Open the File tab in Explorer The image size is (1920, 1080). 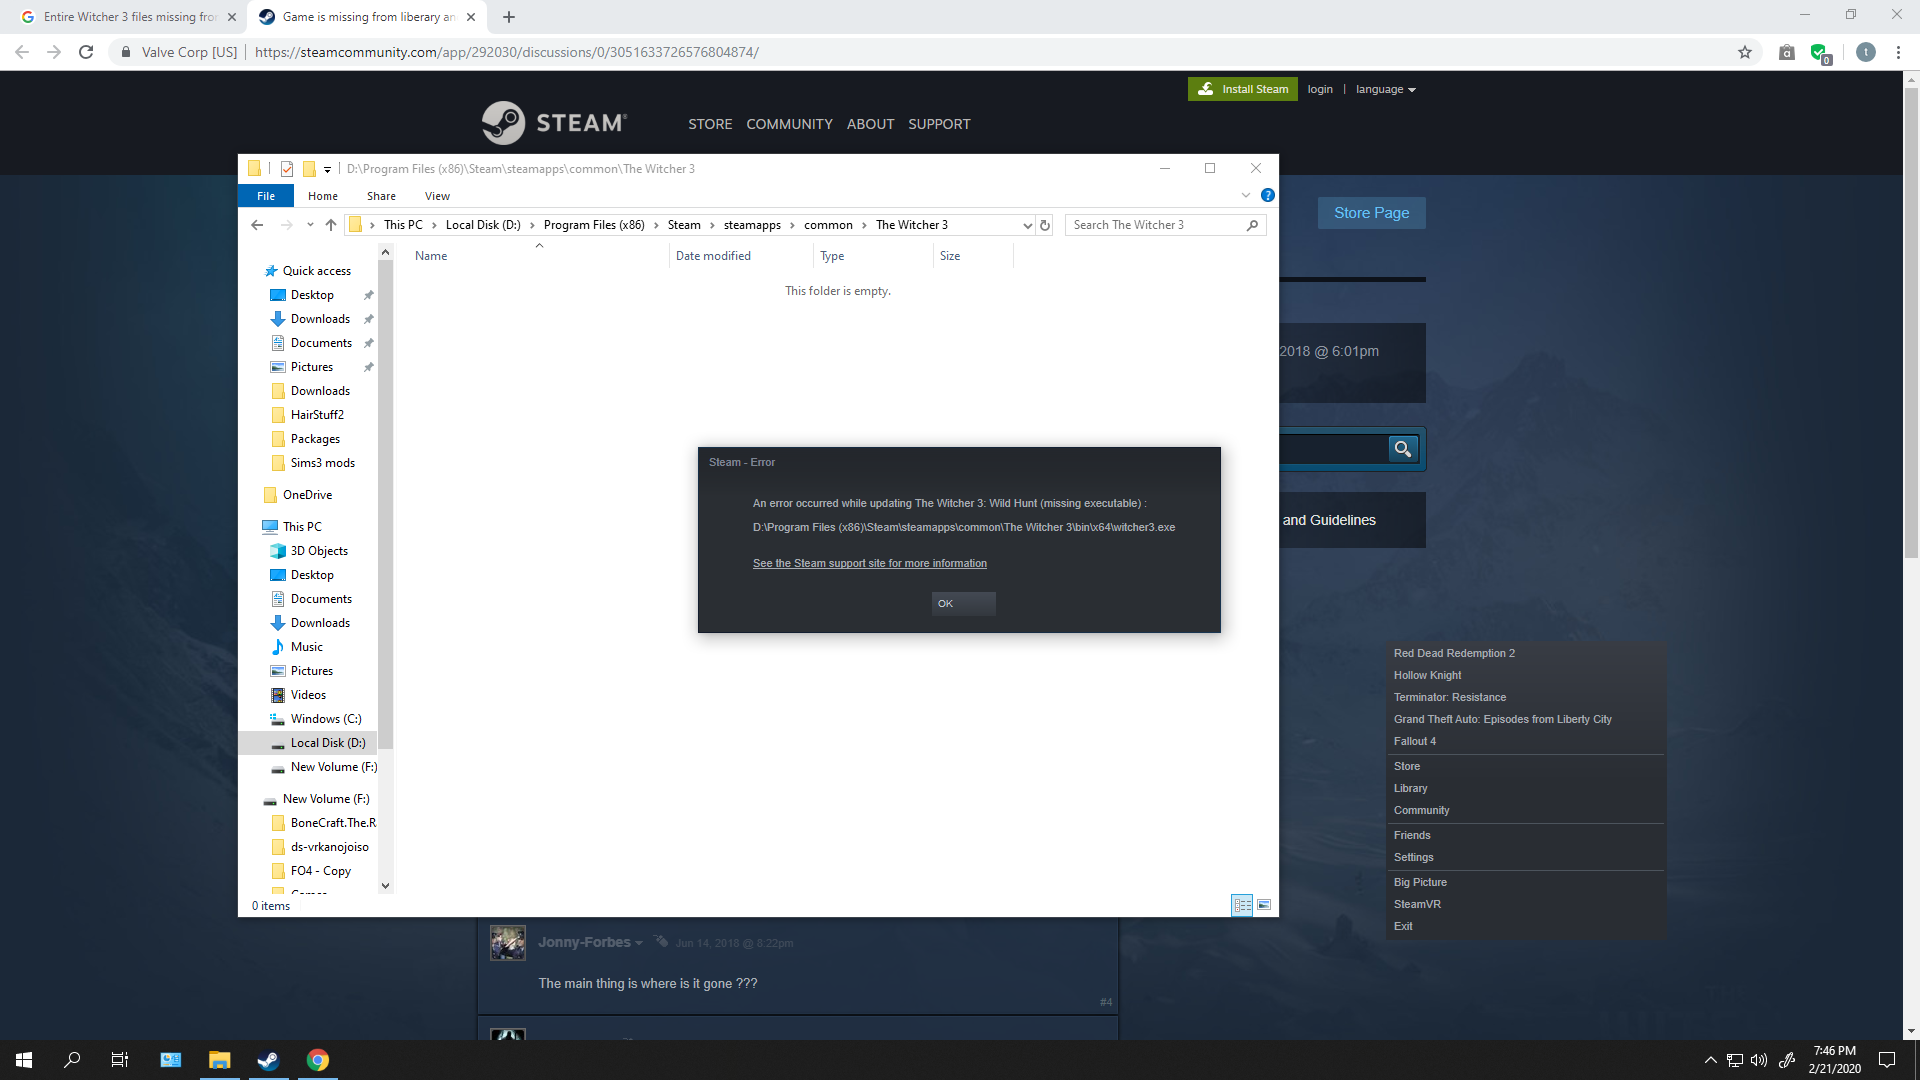click(x=266, y=196)
